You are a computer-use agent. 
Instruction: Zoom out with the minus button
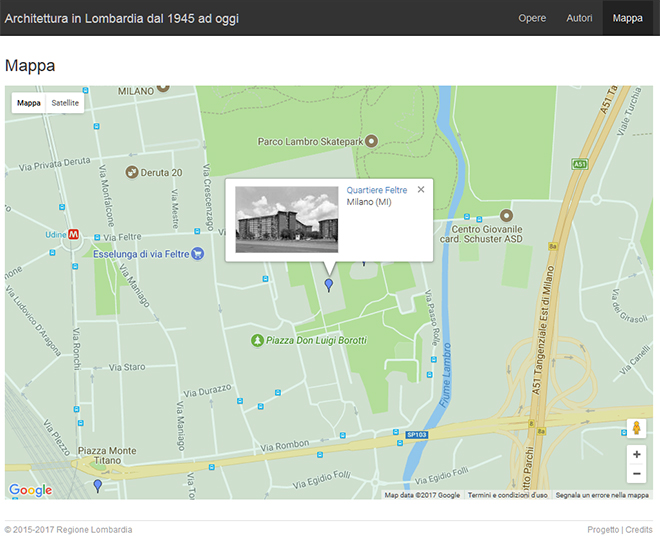636,476
